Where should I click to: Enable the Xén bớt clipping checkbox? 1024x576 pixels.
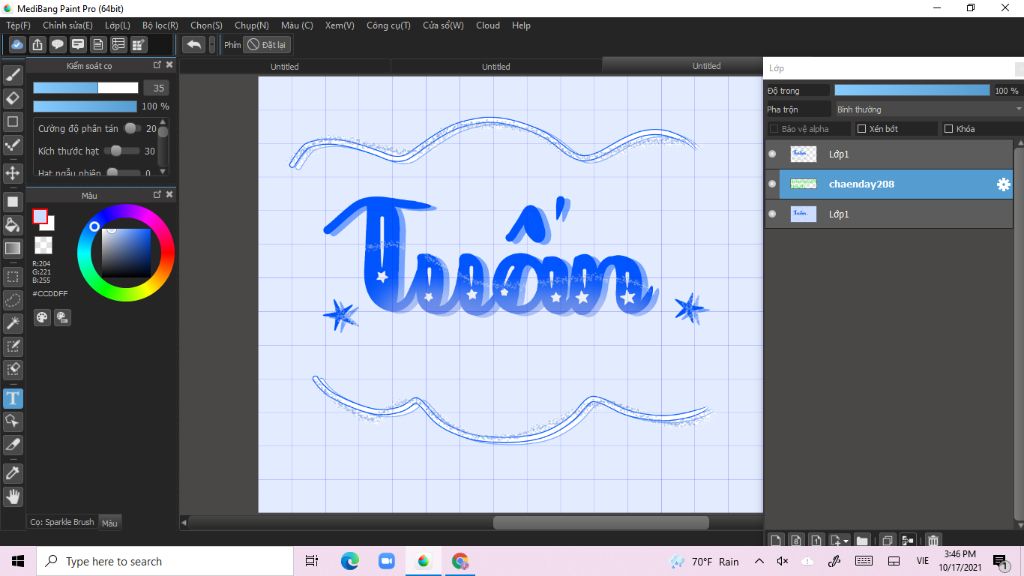(861, 129)
